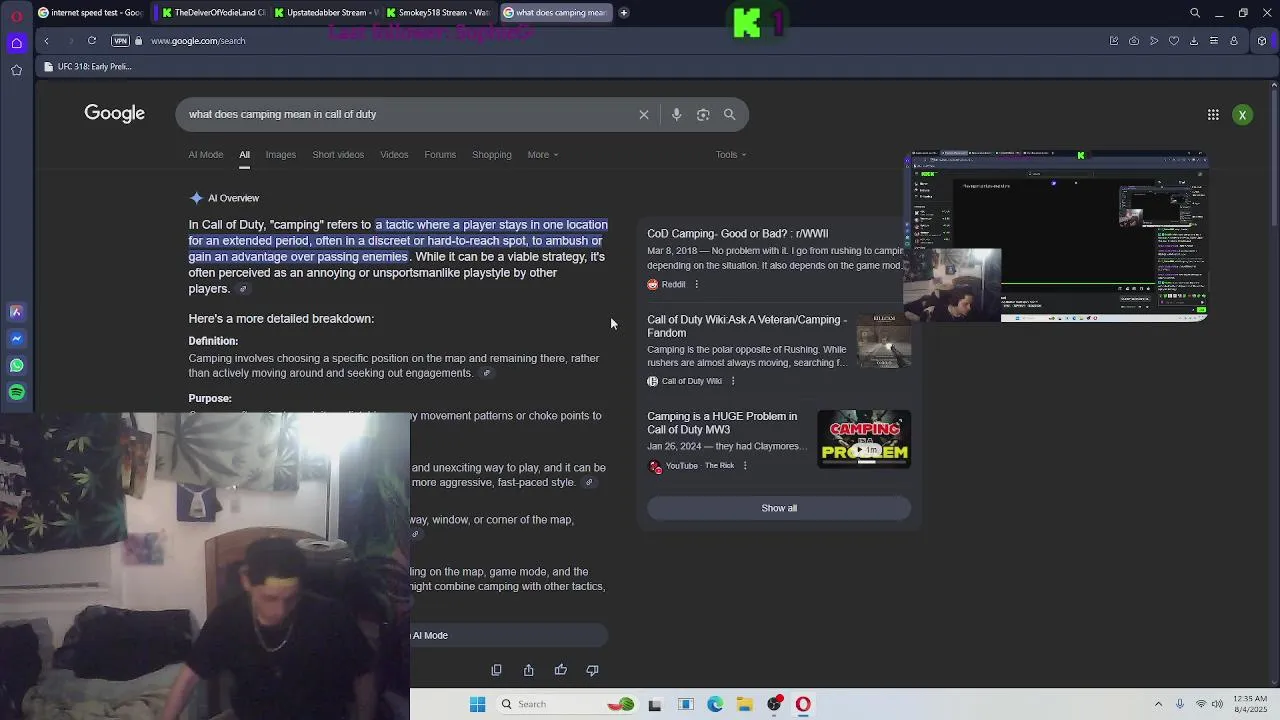This screenshot has height=720, width=1280.
Task: Add page to bookmarks heart icon
Action: tap(1174, 41)
